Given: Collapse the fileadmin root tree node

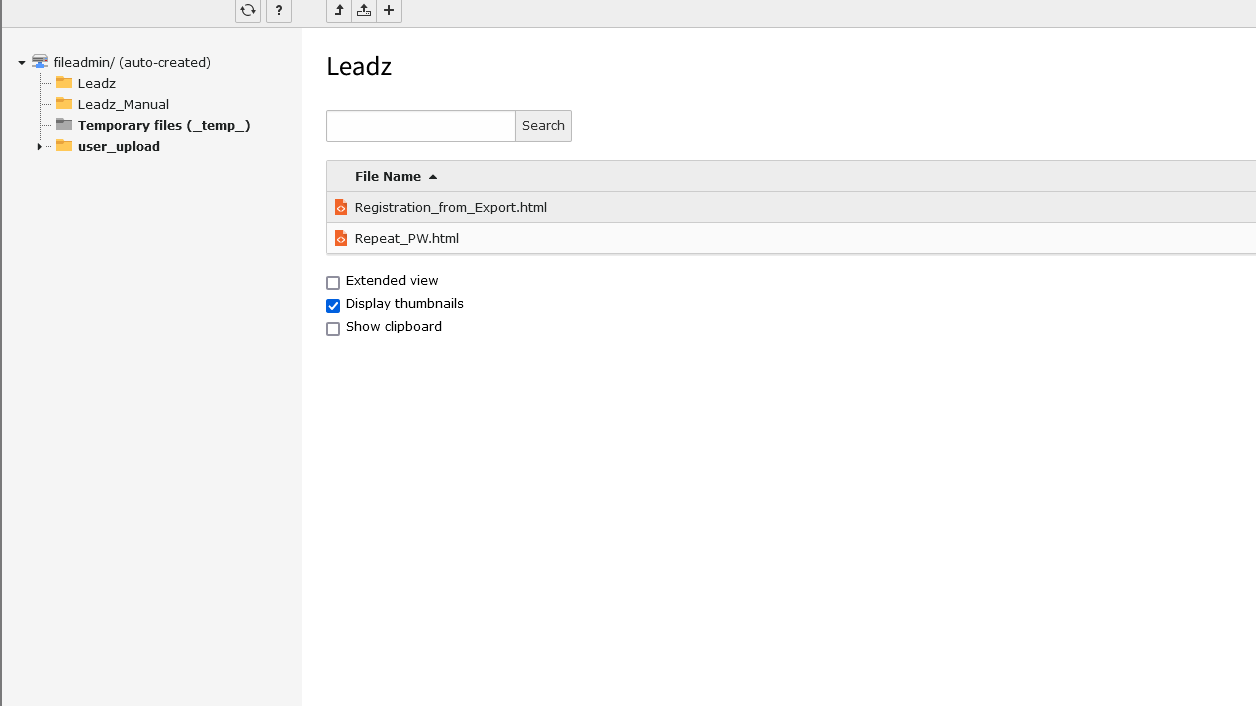Looking at the screenshot, I should pyautogui.click(x=22, y=63).
